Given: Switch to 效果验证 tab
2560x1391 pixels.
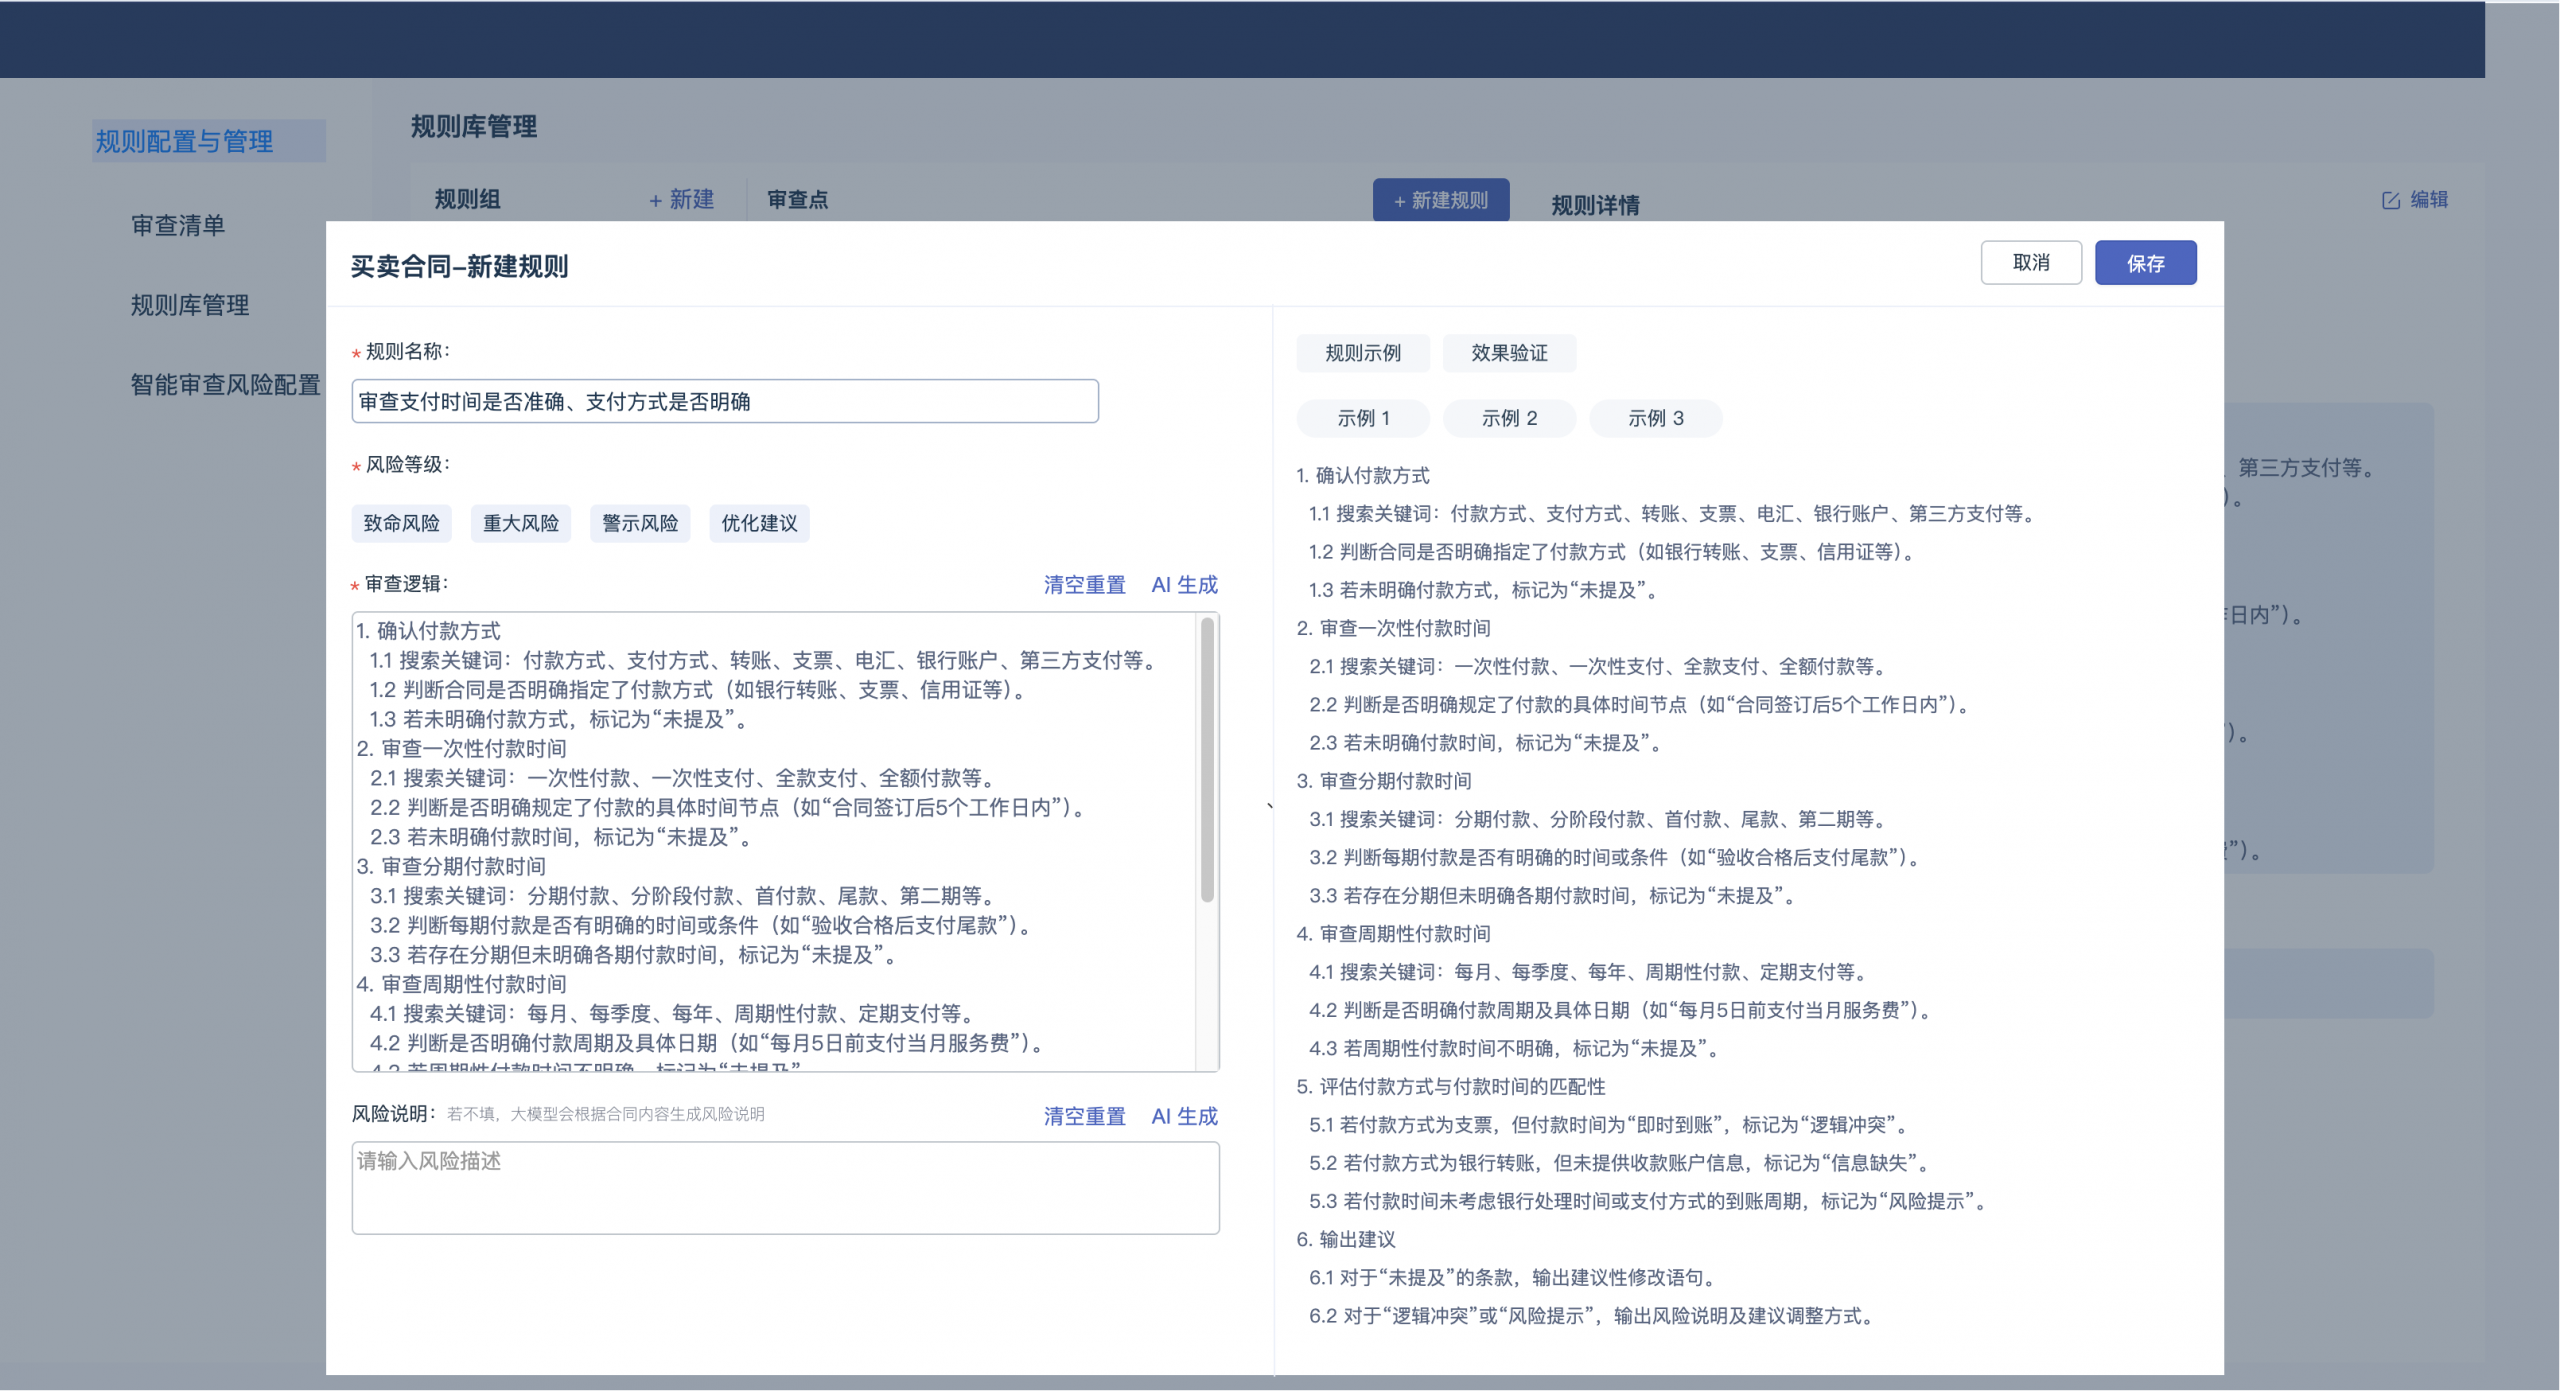Looking at the screenshot, I should point(1508,353).
